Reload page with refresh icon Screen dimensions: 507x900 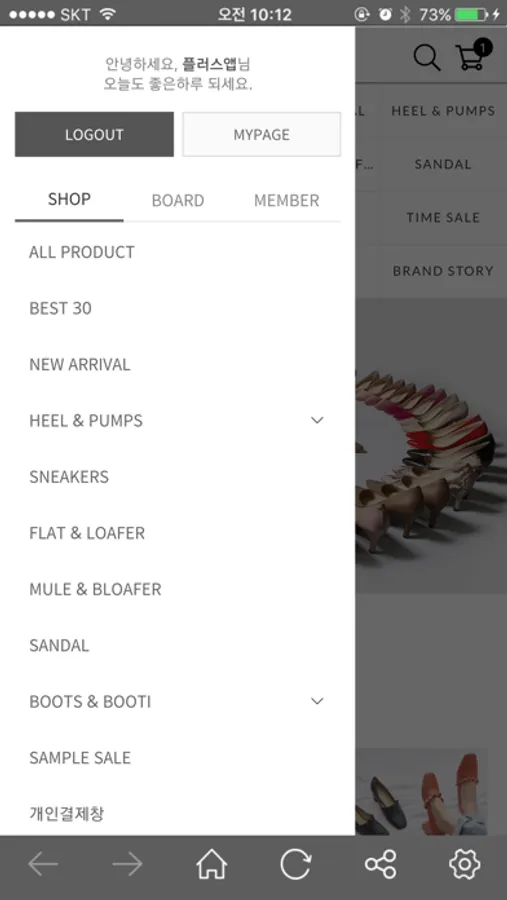[296, 864]
